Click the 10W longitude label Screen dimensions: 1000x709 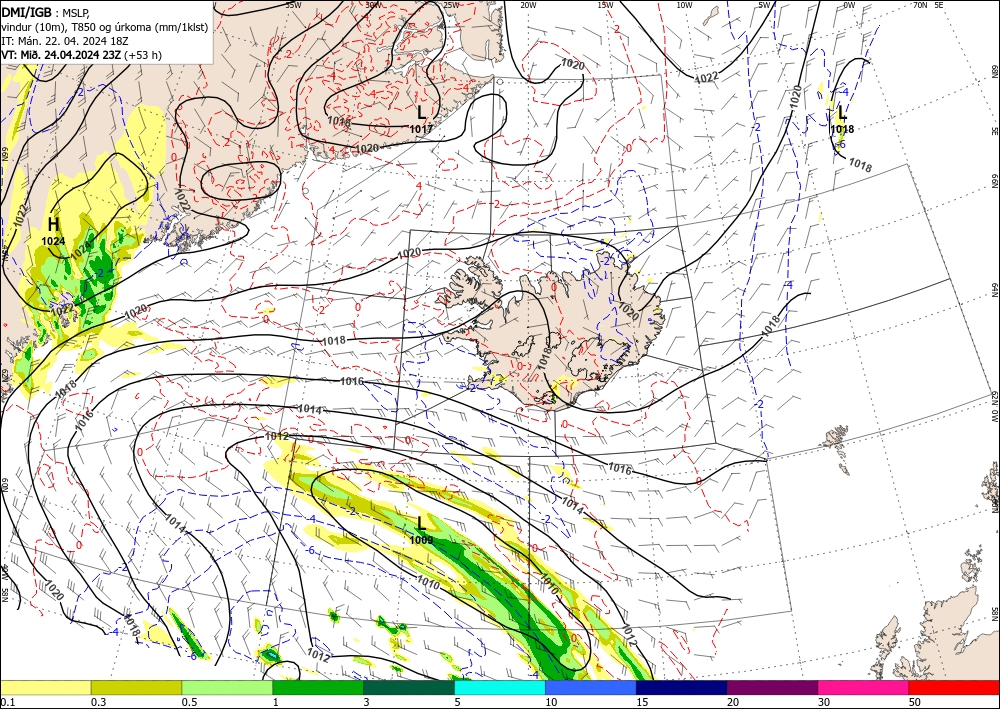click(x=684, y=5)
